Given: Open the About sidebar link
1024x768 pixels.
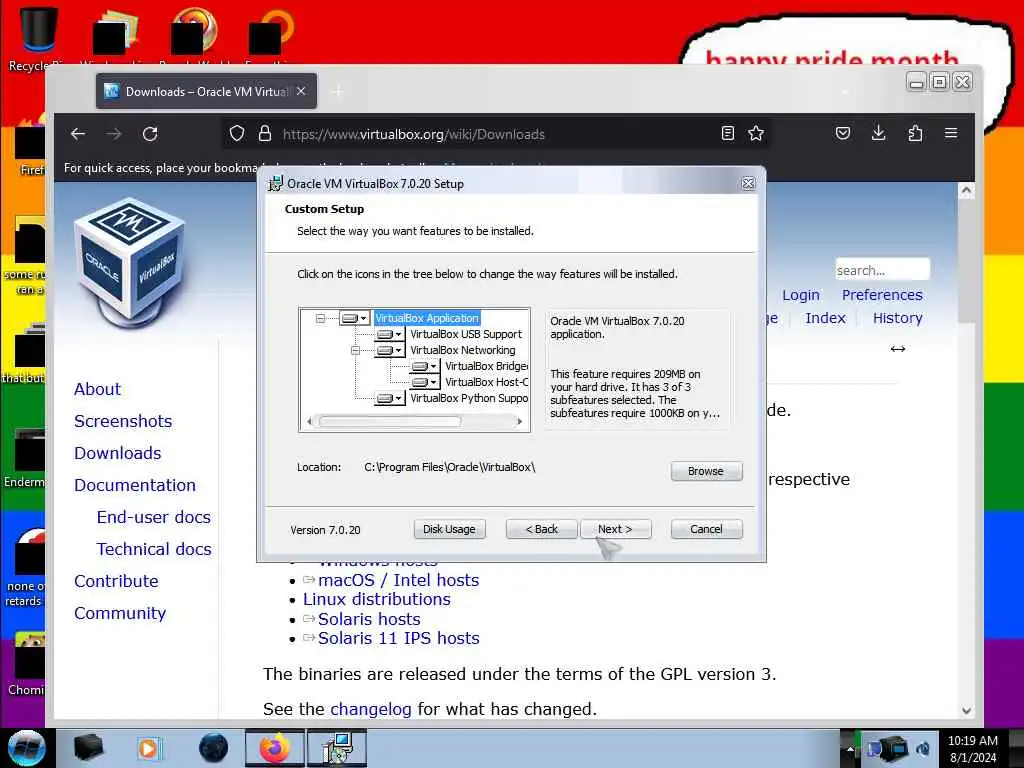Looking at the screenshot, I should pos(97,389).
